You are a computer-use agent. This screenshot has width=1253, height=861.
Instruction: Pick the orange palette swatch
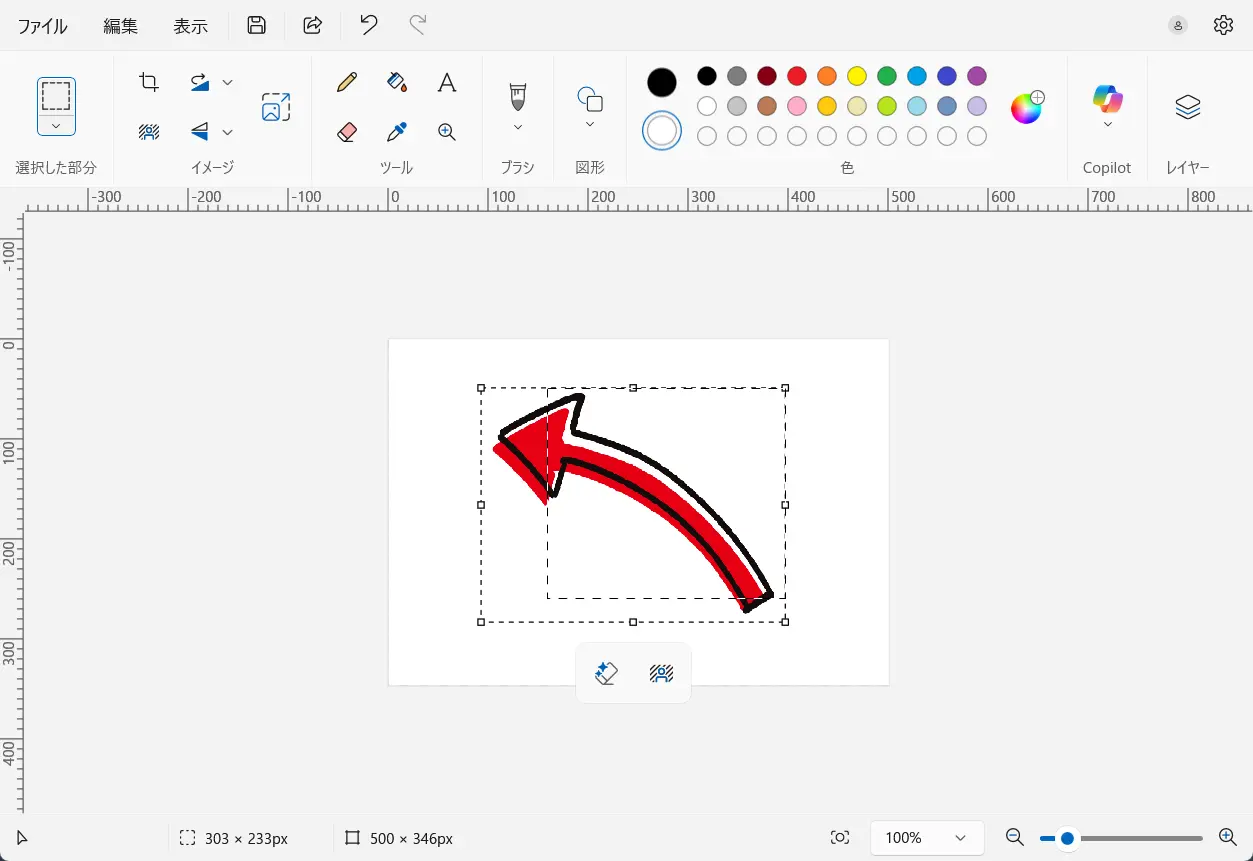pos(827,76)
